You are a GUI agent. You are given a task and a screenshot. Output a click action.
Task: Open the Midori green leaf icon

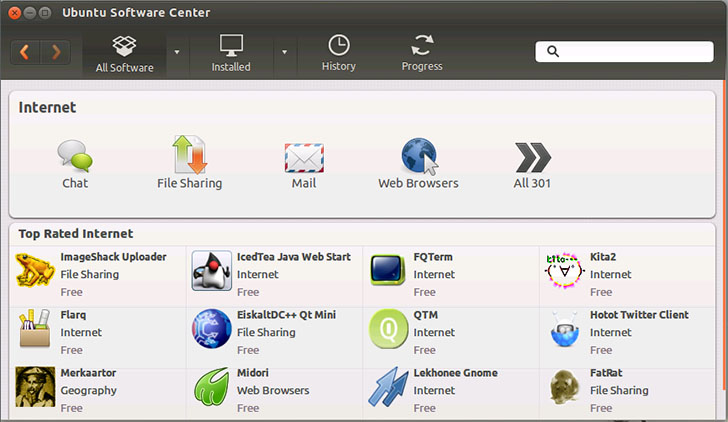pyautogui.click(x=212, y=387)
